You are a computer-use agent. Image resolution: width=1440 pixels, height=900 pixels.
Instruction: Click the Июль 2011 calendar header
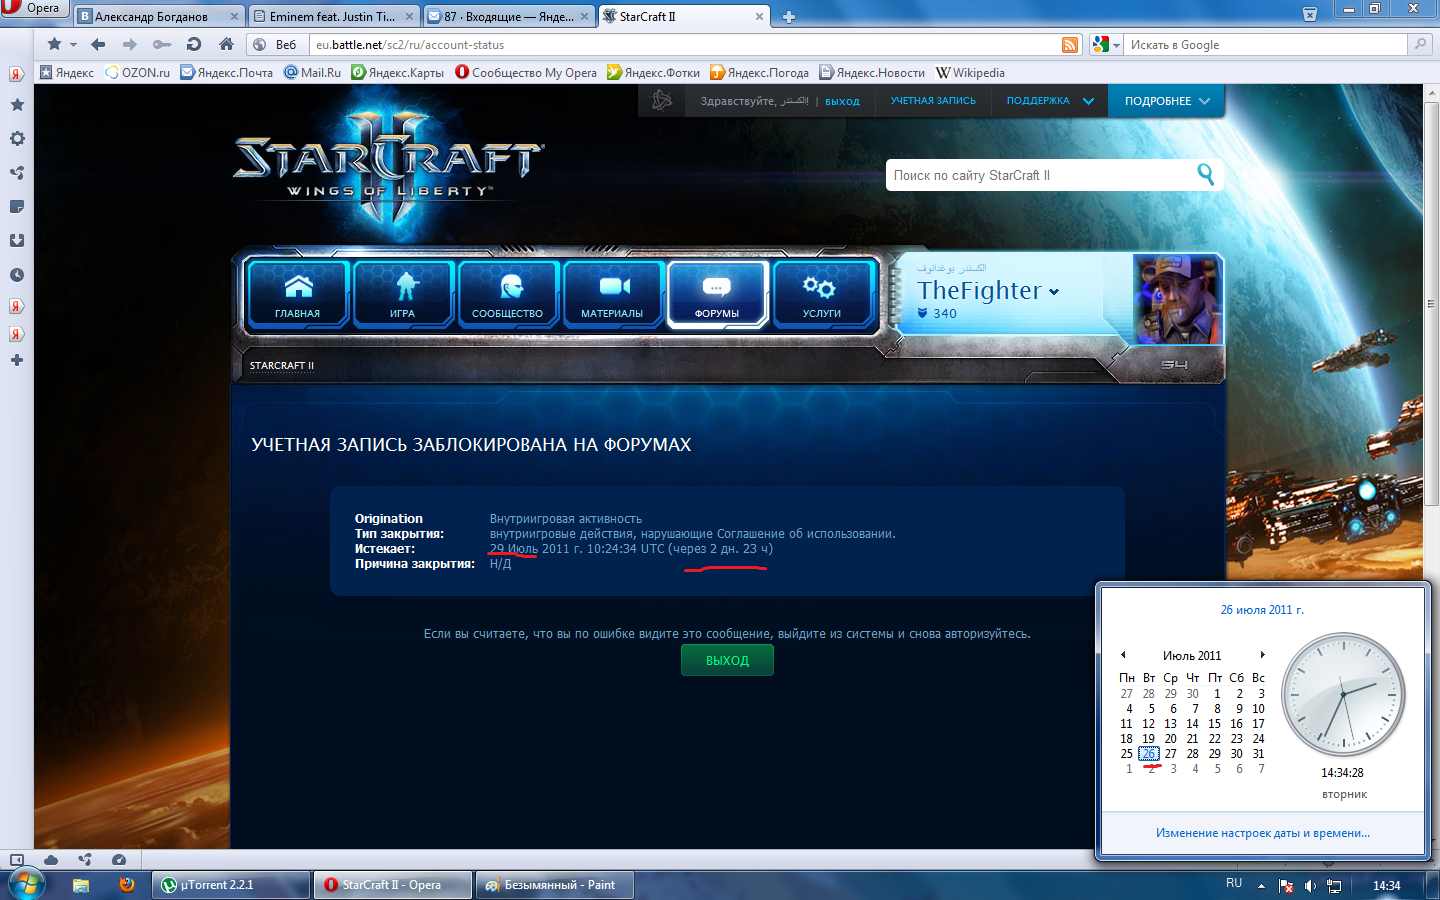[x=1192, y=656]
